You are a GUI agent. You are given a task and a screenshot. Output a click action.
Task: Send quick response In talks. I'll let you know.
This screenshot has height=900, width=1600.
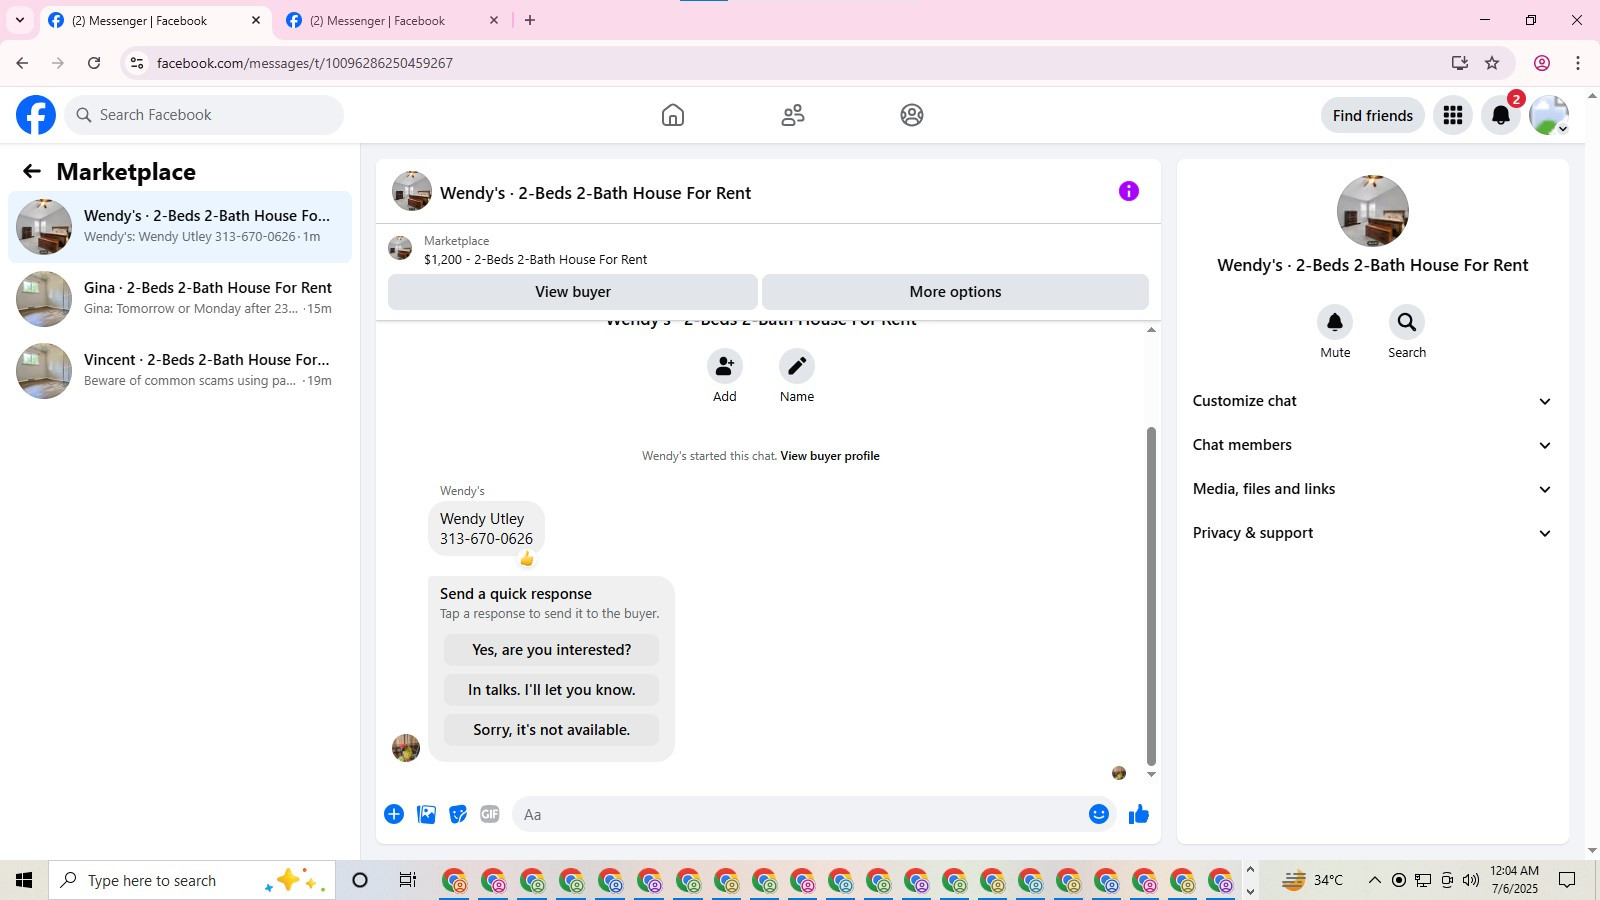pos(551,690)
